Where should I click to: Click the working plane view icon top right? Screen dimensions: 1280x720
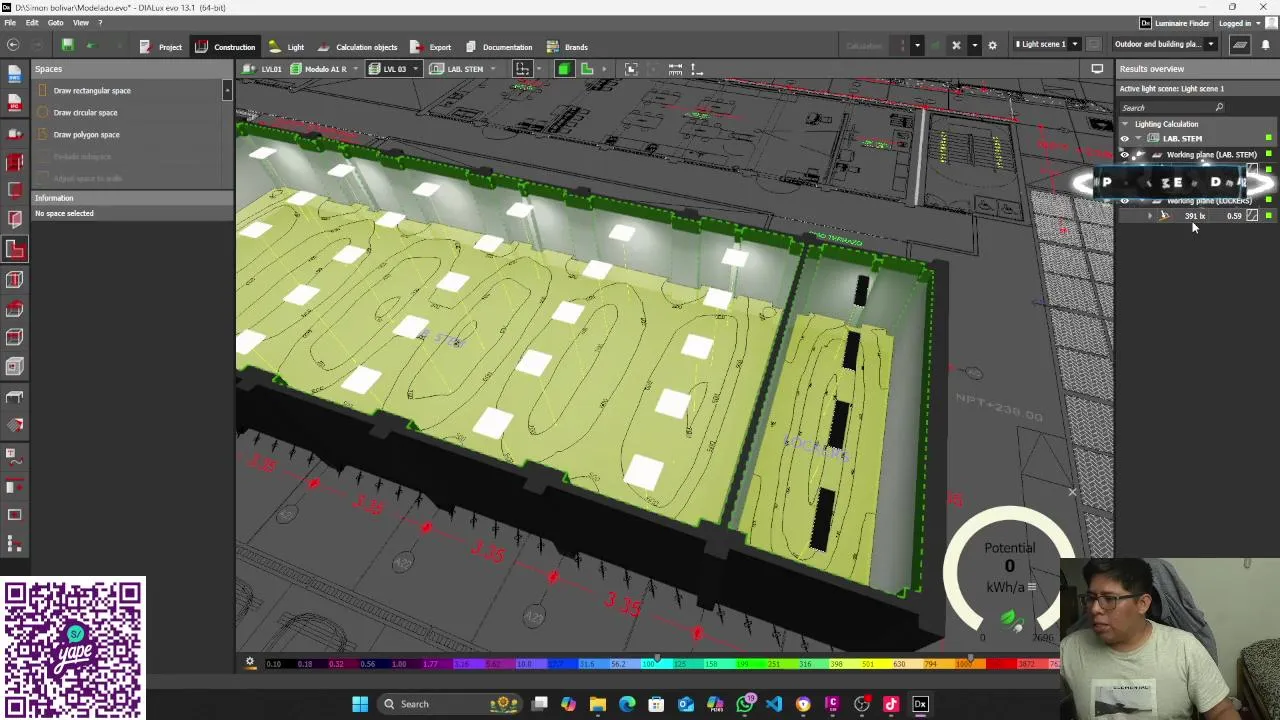[x=1240, y=44]
